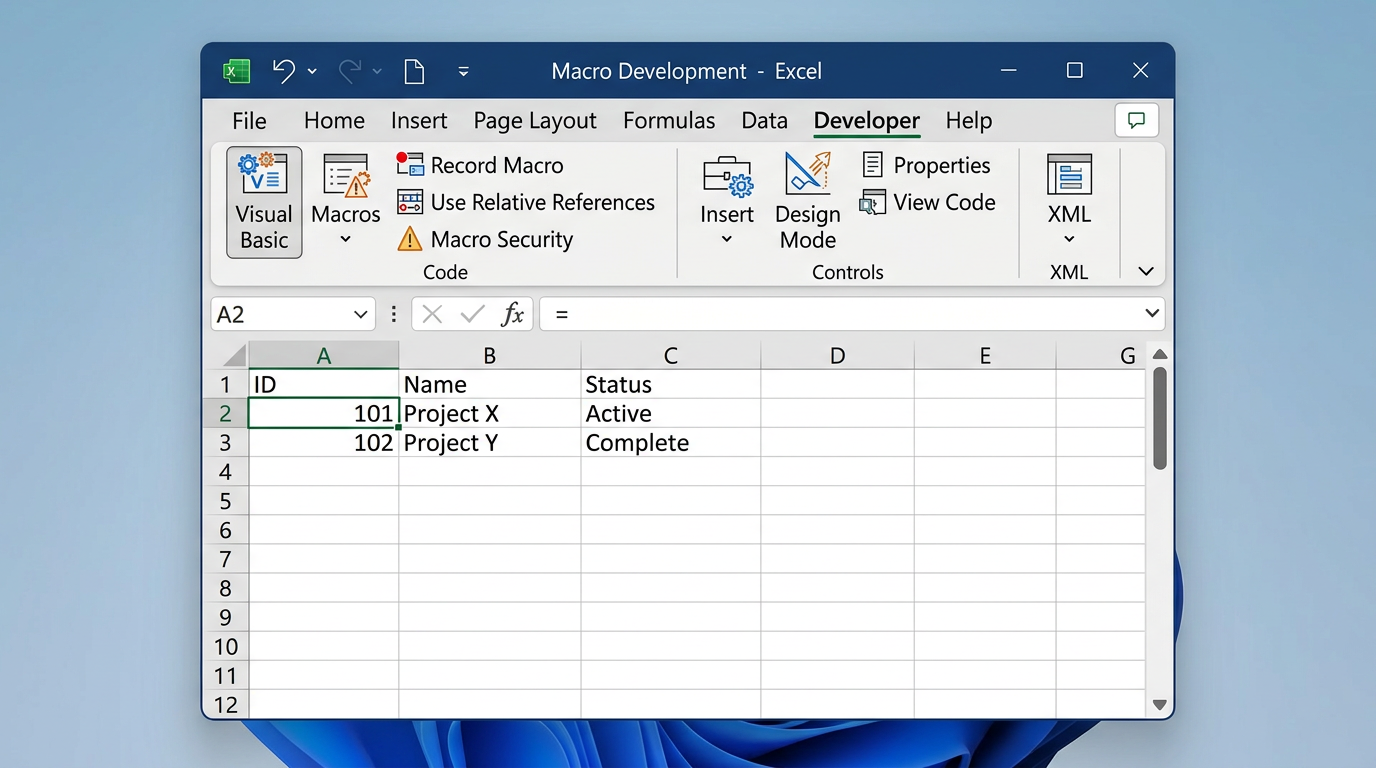This screenshot has width=1376, height=768.
Task: Click the Insert Function fx icon
Action: [x=512, y=314]
